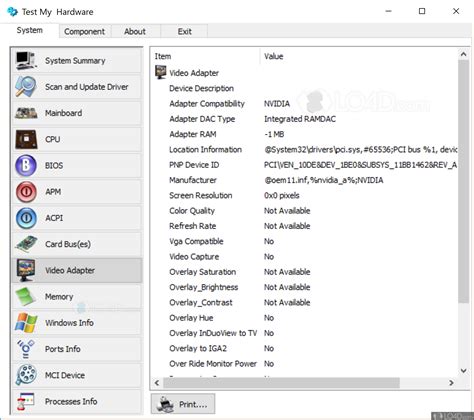Image resolution: width=474 pixels, height=420 pixels.
Task: Select the Adapter RAM row
Action: point(305,134)
